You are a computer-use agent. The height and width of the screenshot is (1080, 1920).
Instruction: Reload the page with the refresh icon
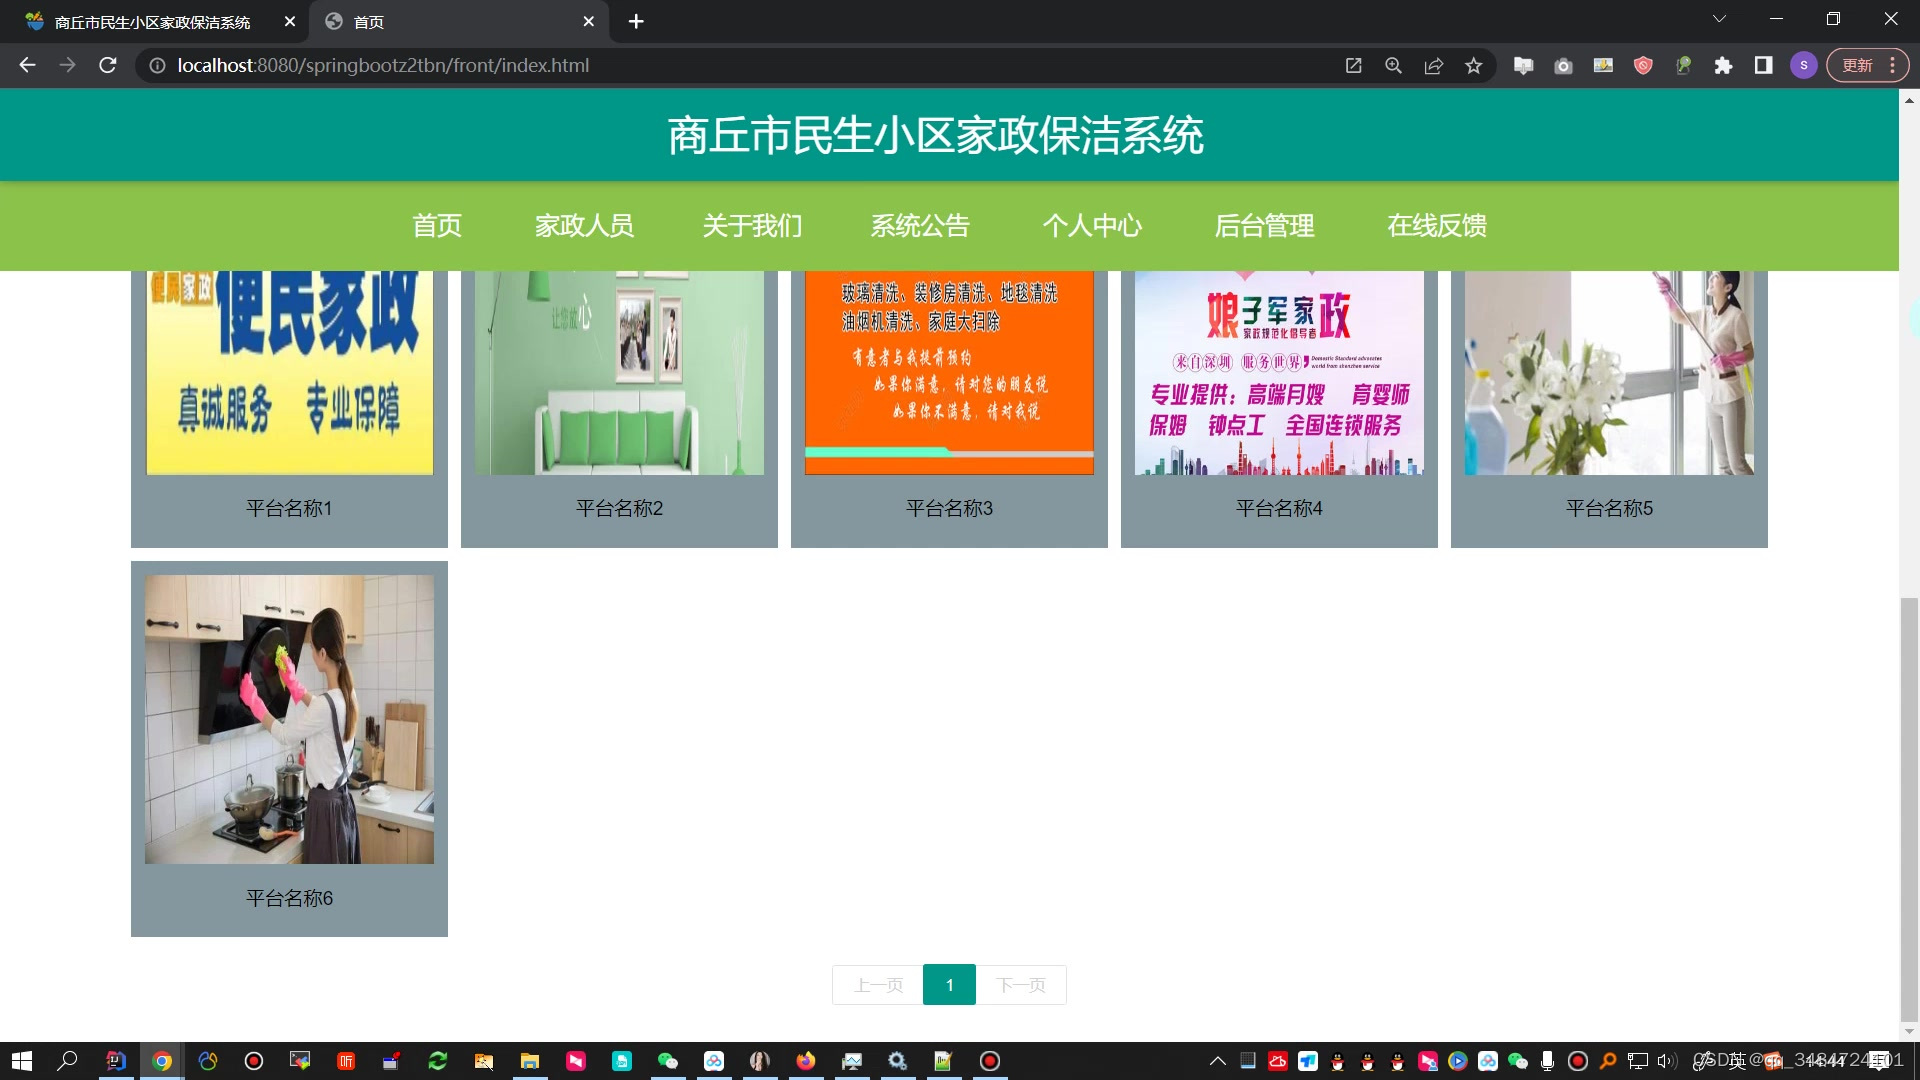point(108,65)
